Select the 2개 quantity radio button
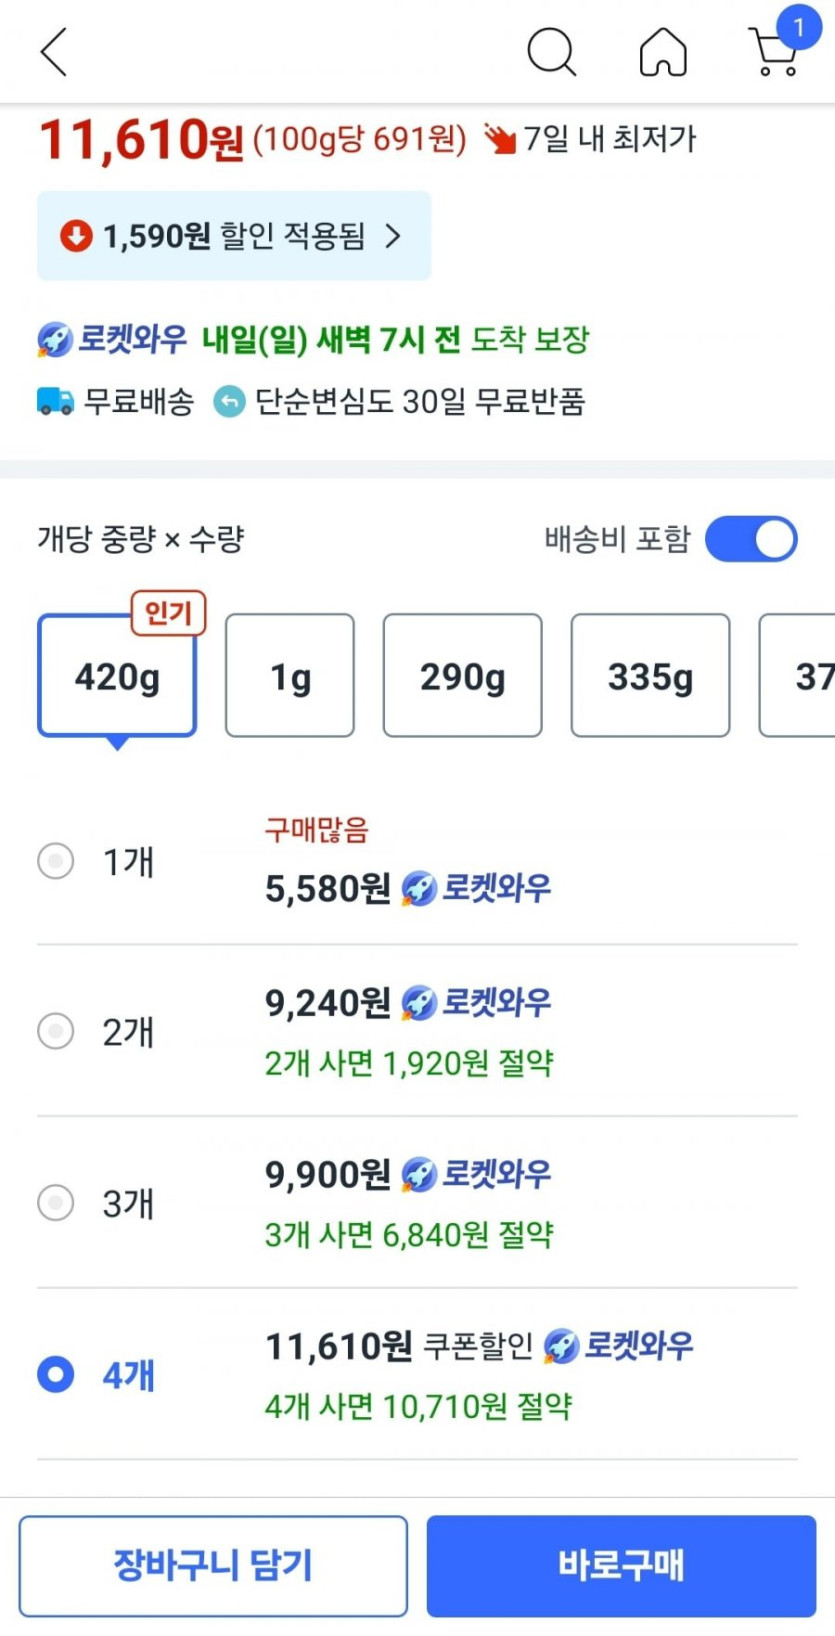Screen dimensions: 835x1636 coord(56,1031)
